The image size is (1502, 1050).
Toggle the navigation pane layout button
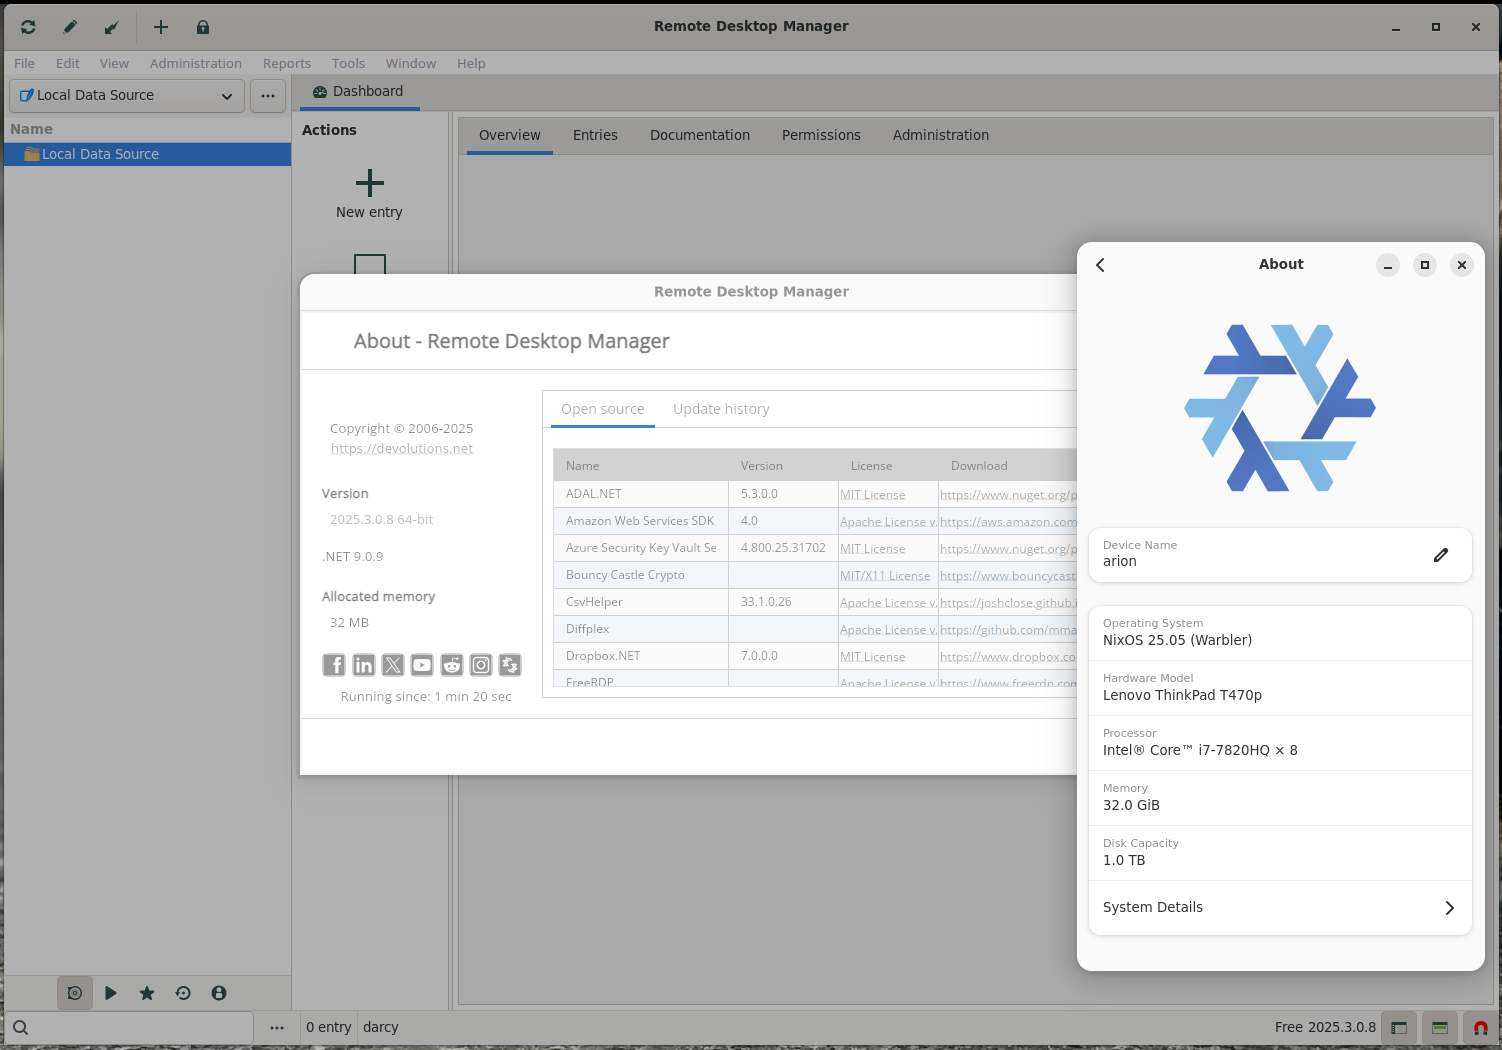[x=1399, y=1027]
